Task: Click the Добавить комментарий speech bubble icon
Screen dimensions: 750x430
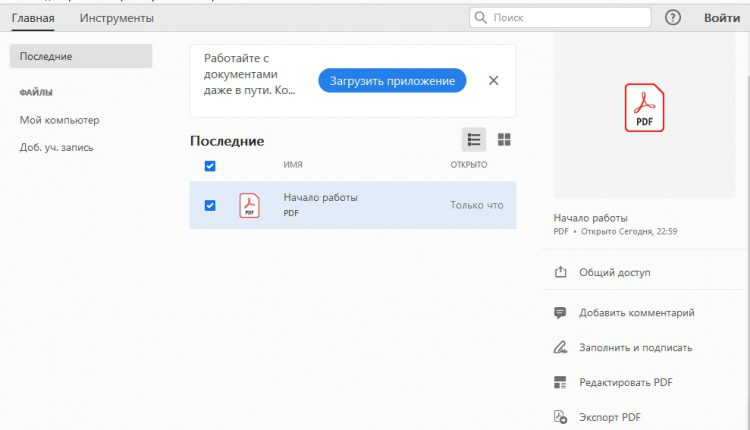Action: (560, 313)
